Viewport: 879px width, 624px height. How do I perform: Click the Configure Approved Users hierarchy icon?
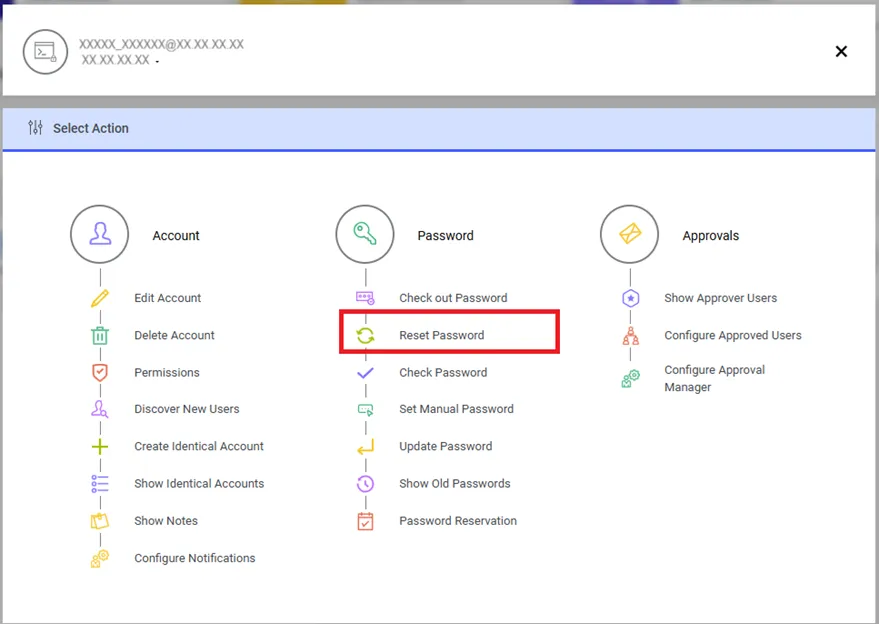point(631,335)
